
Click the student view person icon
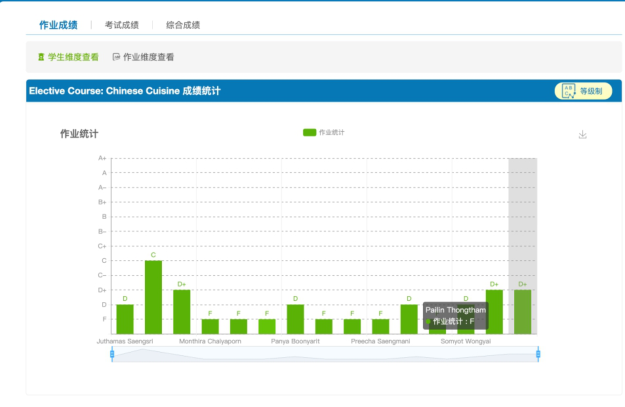[41, 57]
